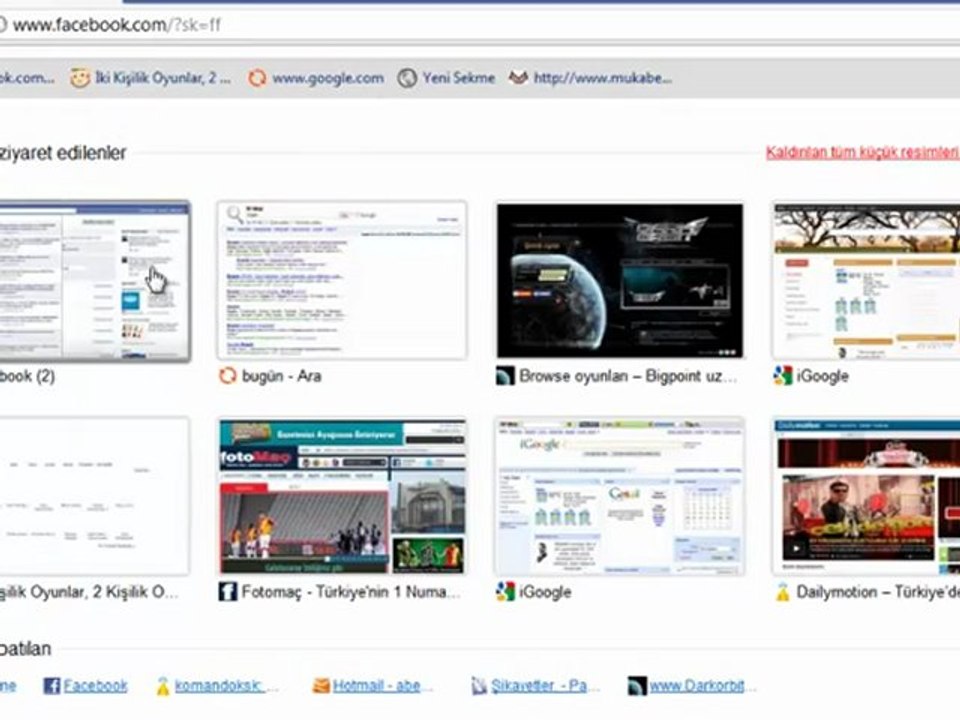Click the Hotmail envelope icon
960x720 pixels.
coord(321,686)
